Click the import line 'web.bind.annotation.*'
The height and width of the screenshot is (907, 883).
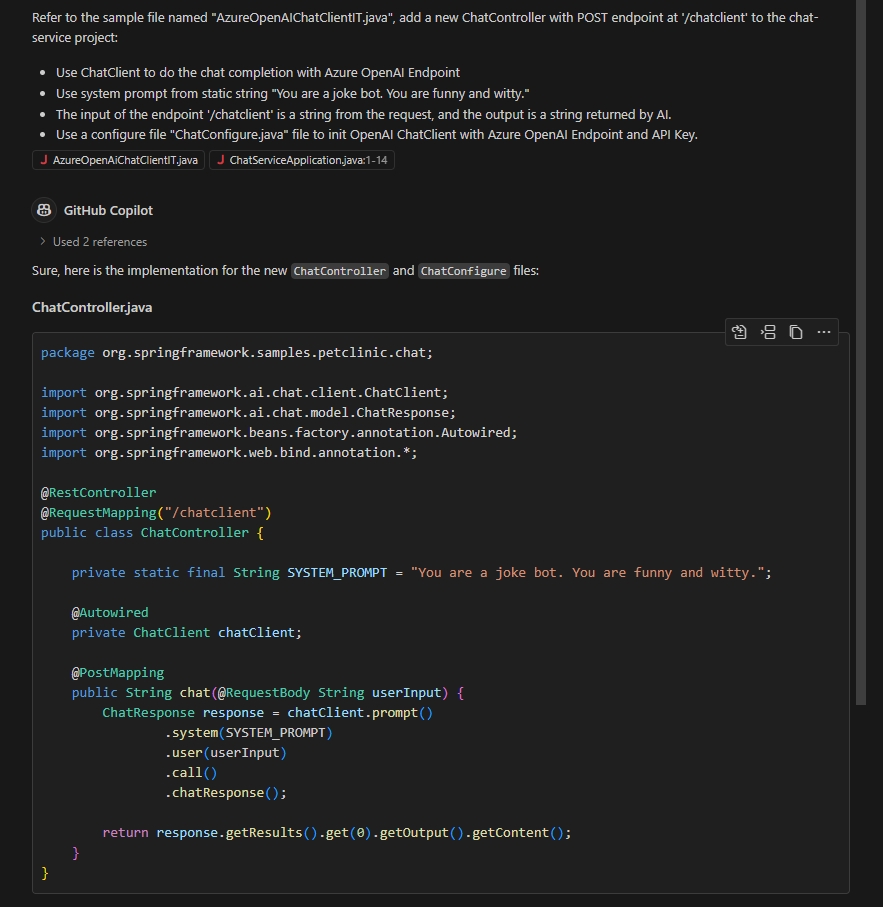click(x=229, y=452)
